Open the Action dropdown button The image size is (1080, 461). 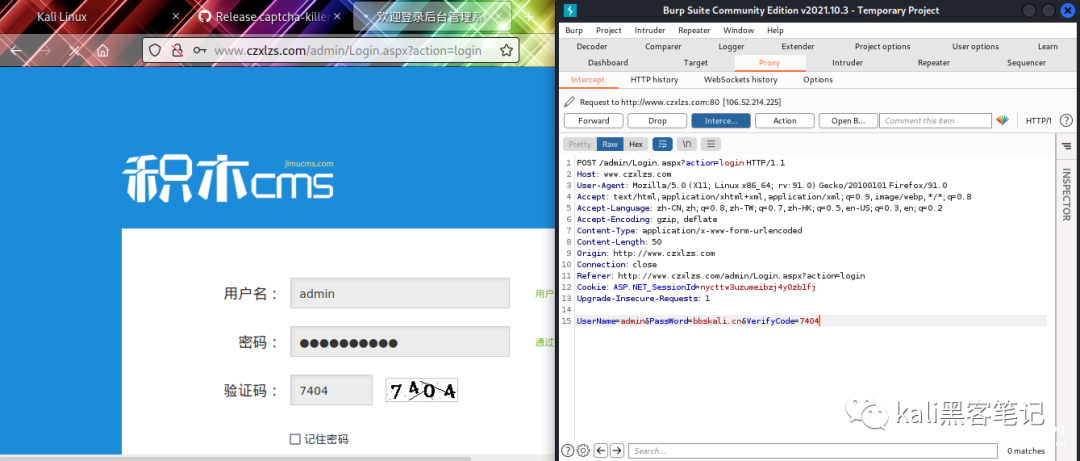pyautogui.click(x=785, y=121)
